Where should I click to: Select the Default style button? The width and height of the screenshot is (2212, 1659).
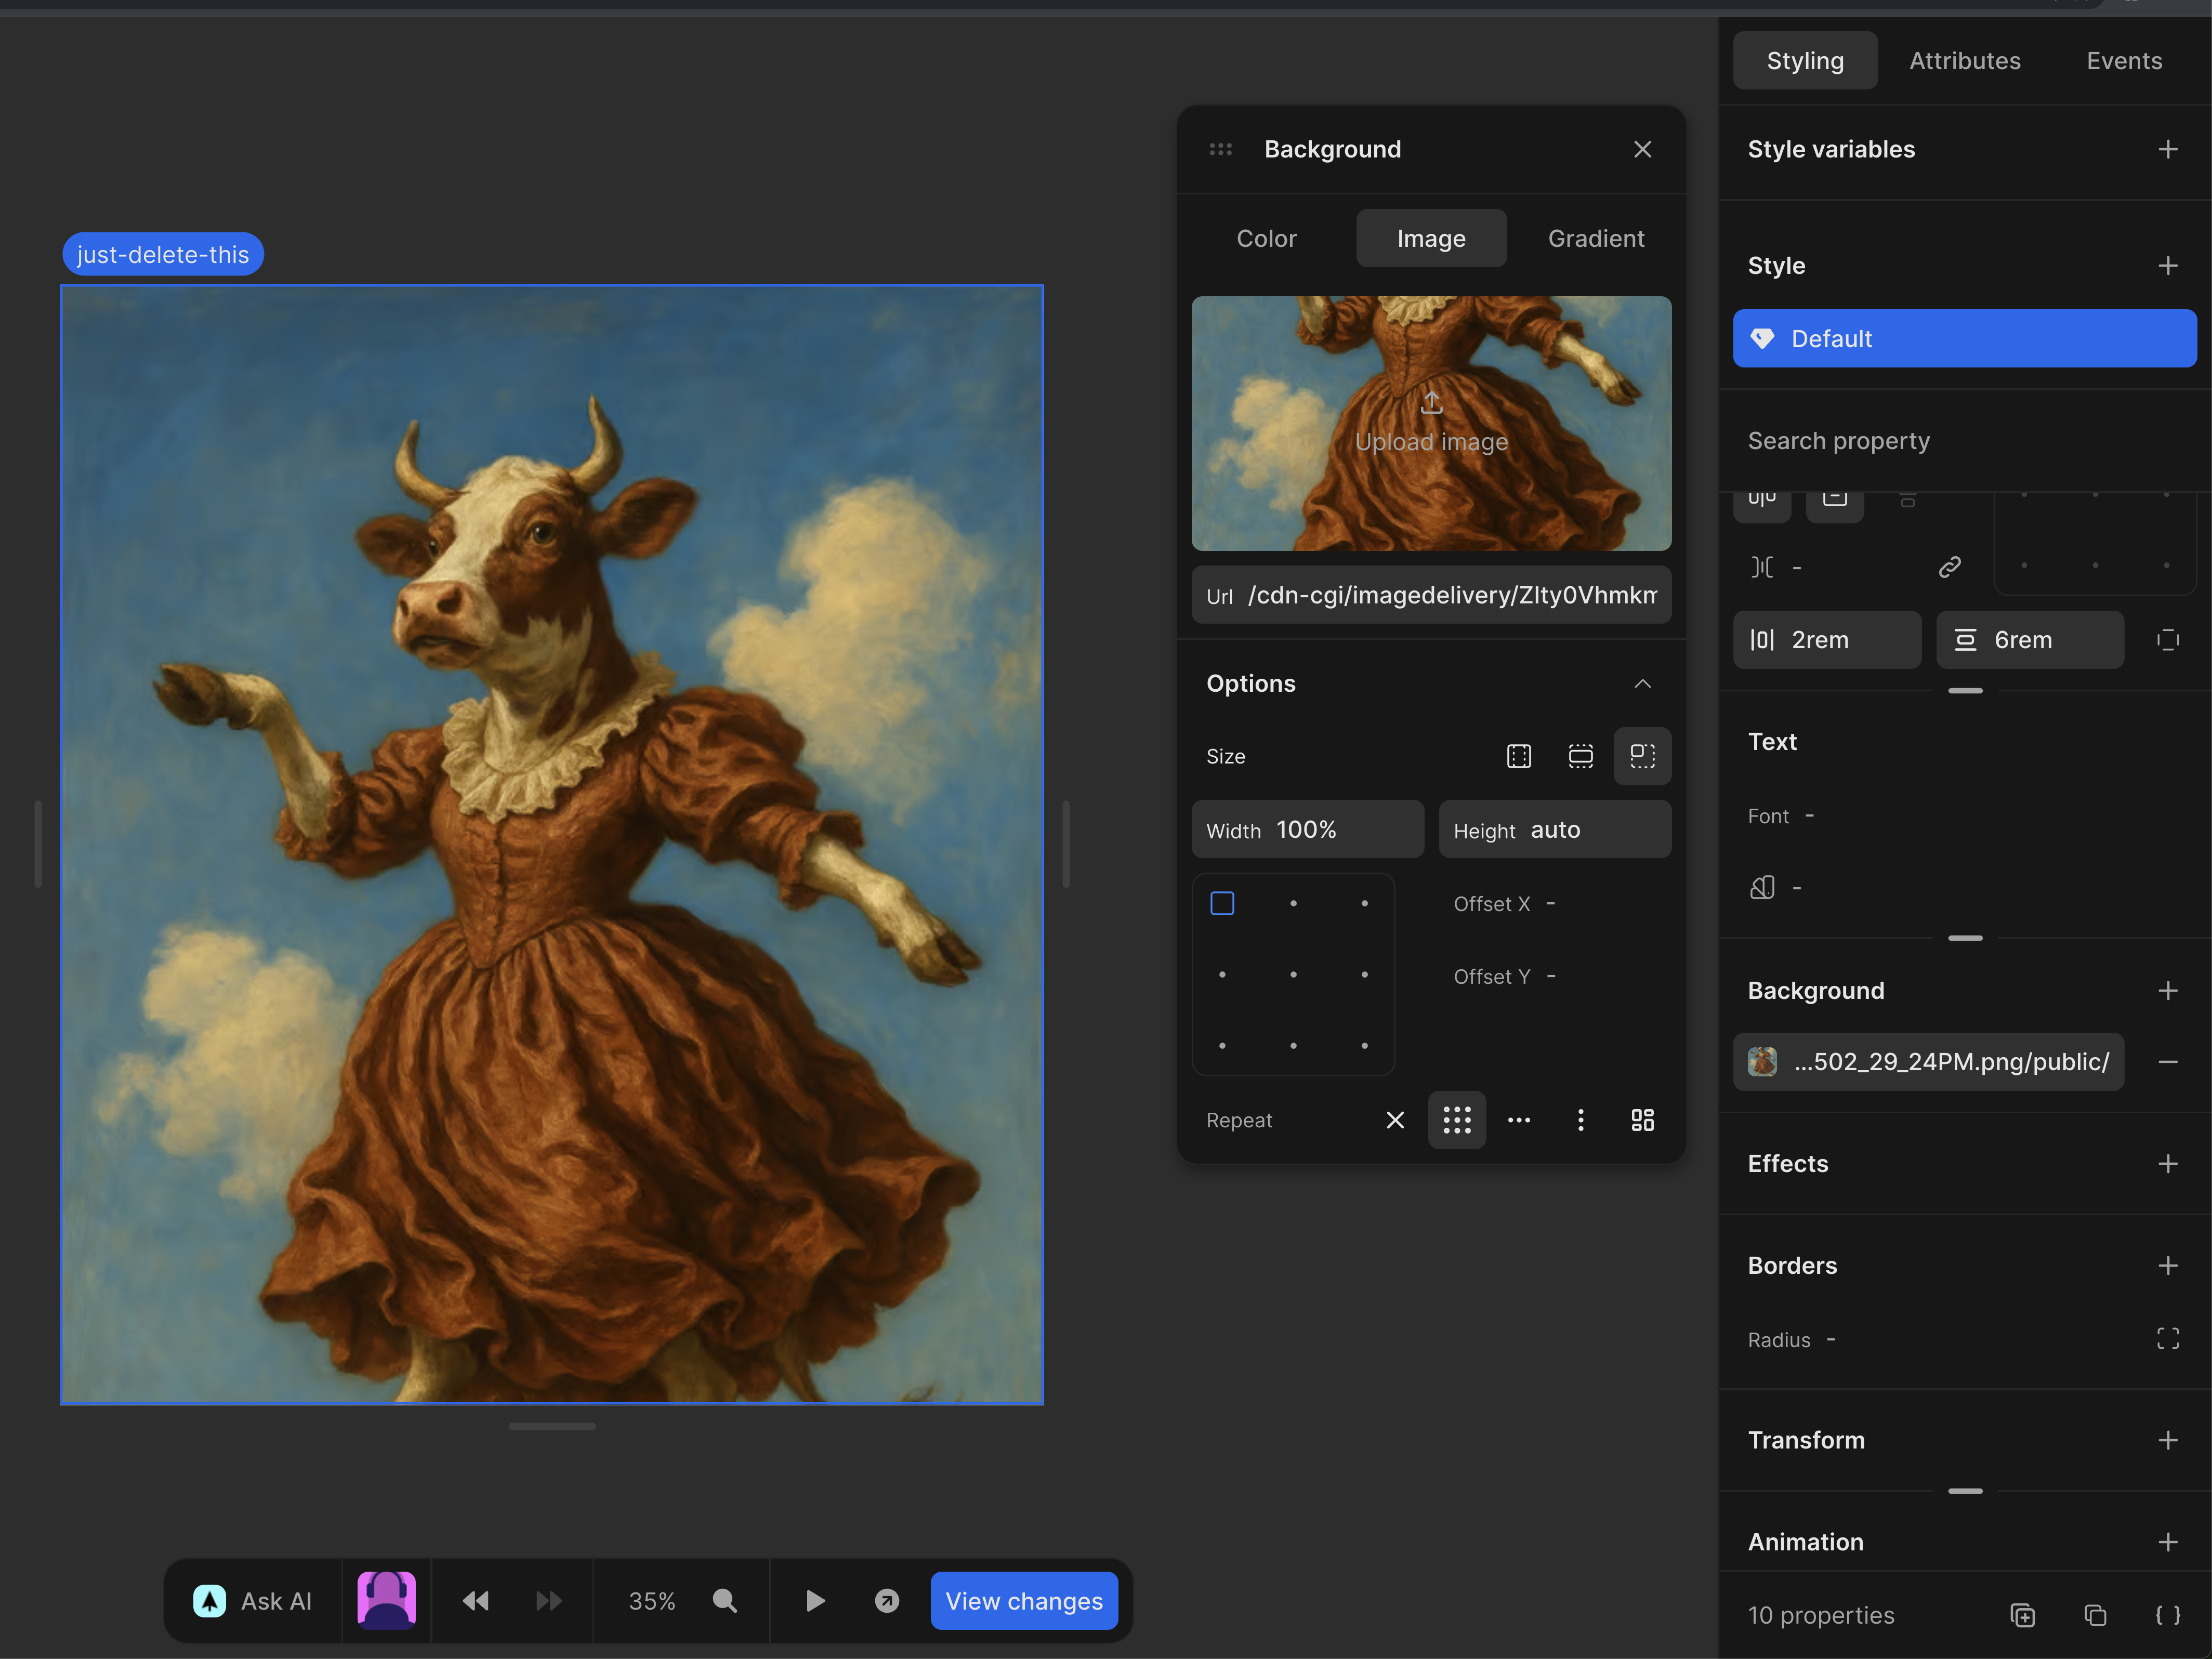1964,338
